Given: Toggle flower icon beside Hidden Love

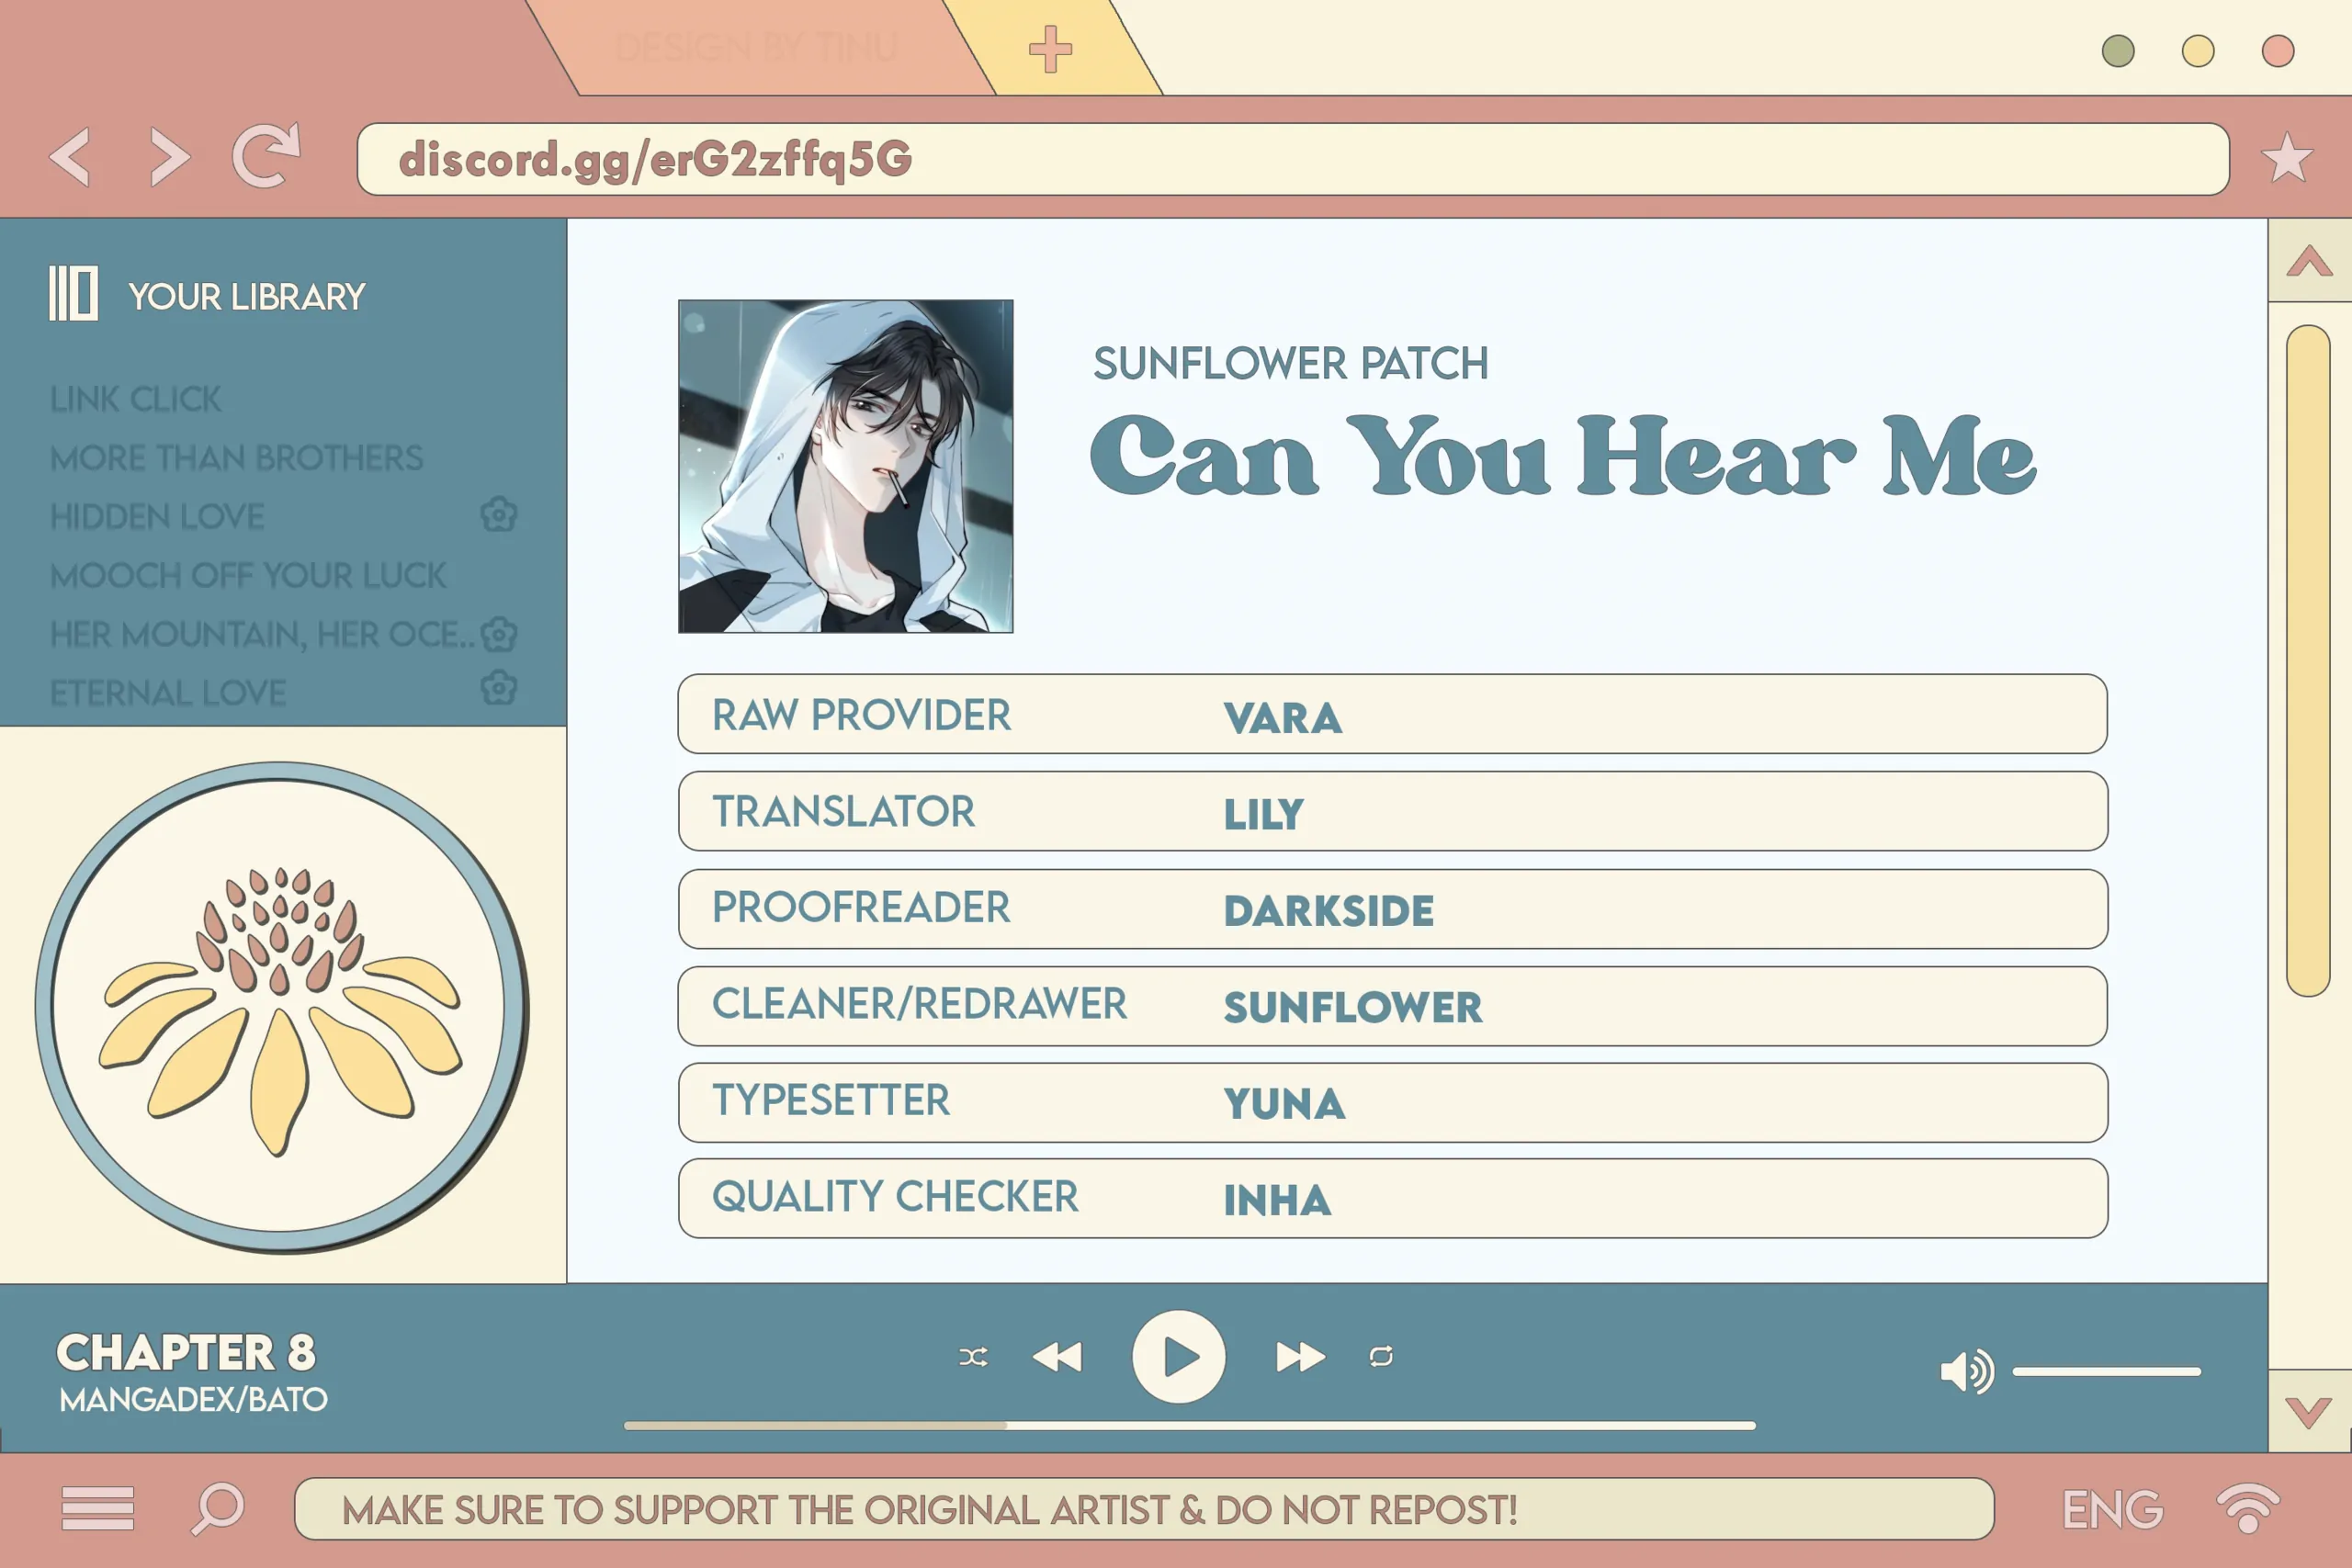Looking at the screenshot, I should coord(498,516).
